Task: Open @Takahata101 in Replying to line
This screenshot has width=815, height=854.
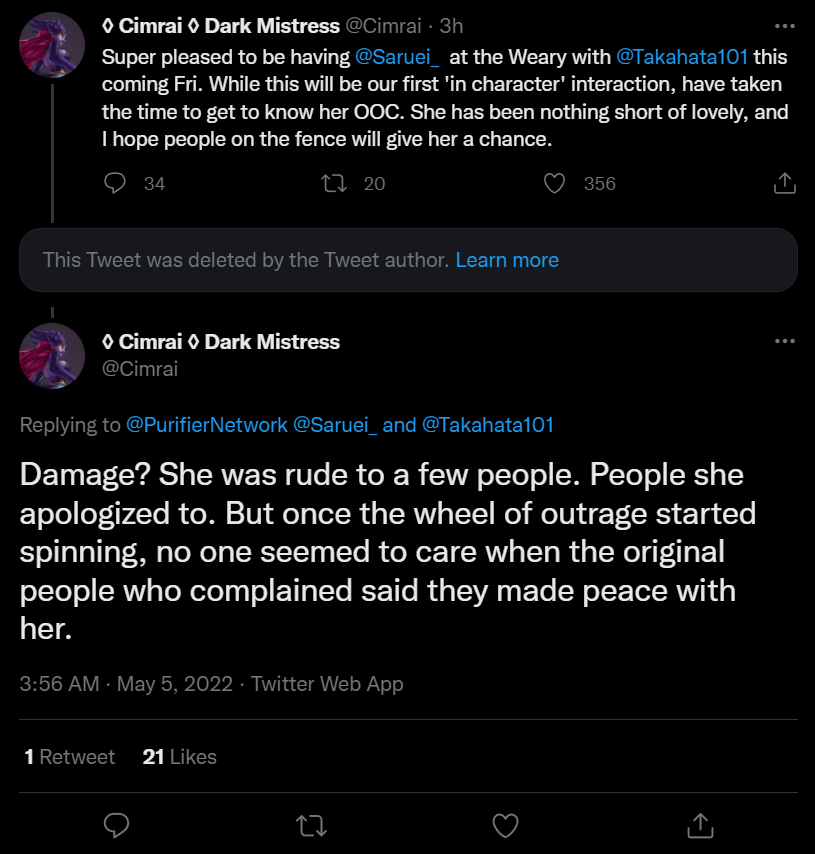Action: [x=488, y=425]
